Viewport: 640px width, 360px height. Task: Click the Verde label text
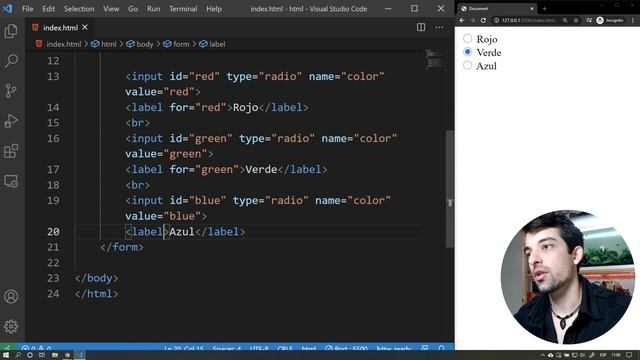click(x=489, y=53)
